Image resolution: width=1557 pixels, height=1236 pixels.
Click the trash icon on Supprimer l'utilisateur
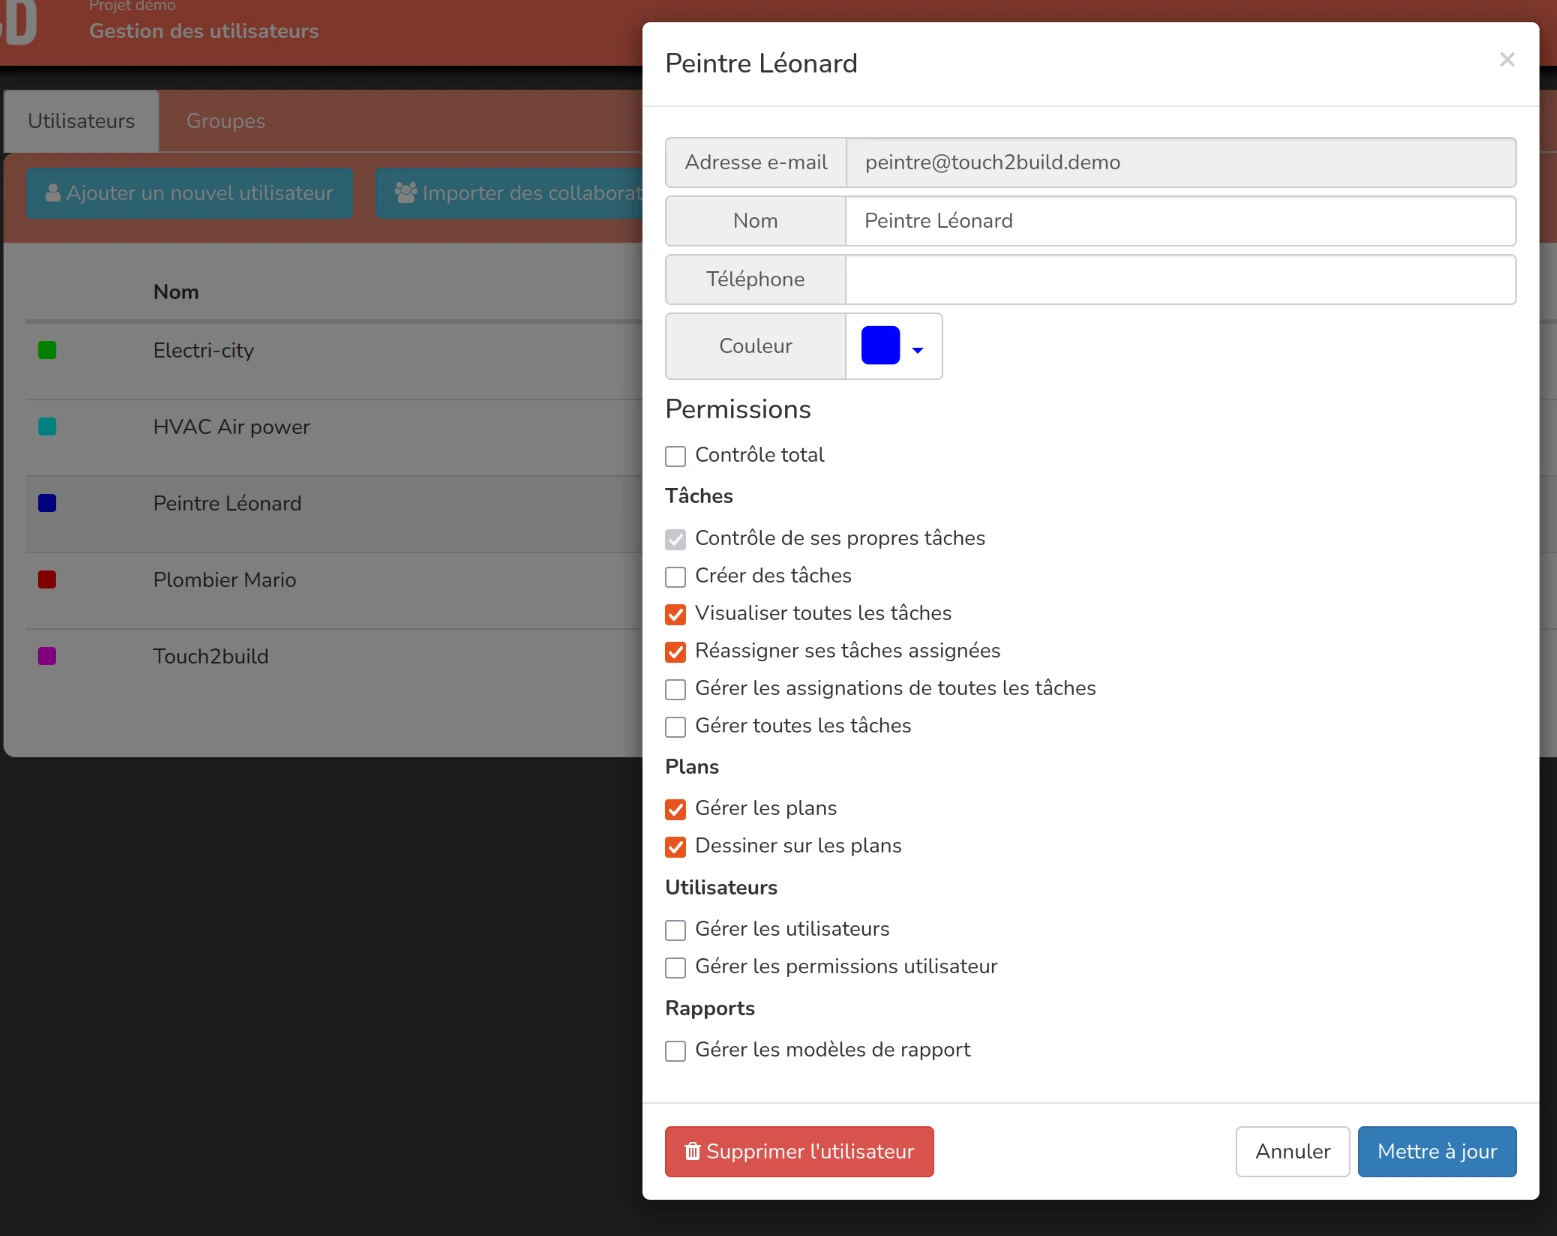(x=692, y=1152)
